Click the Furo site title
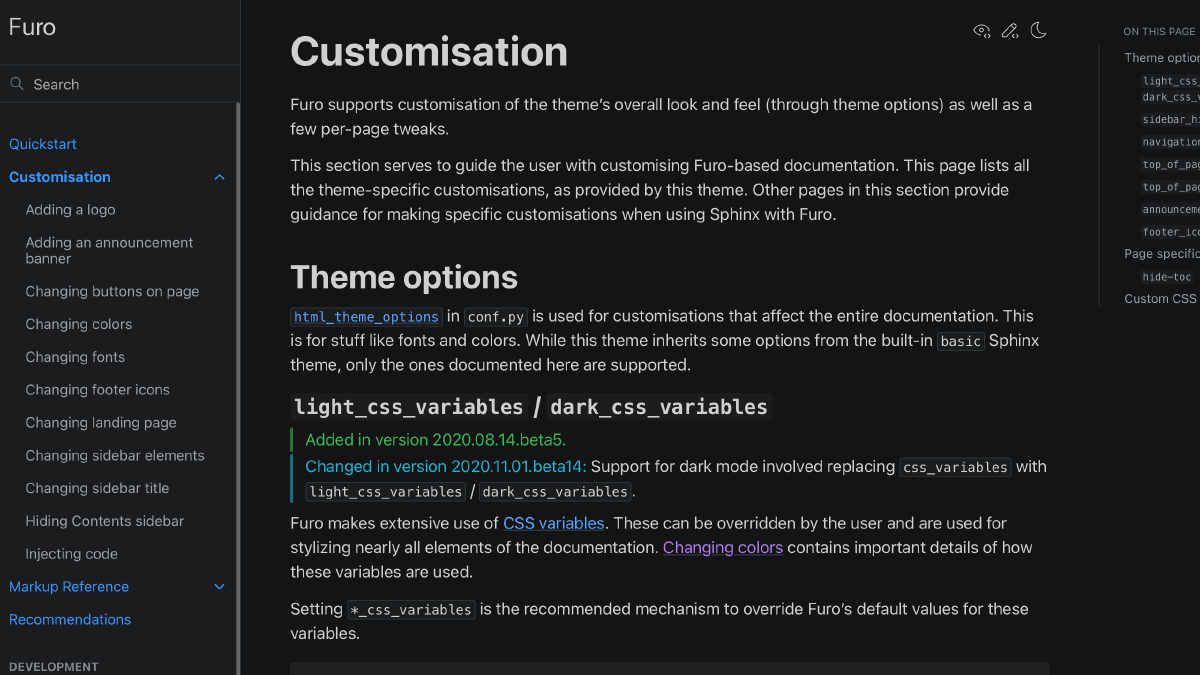The width and height of the screenshot is (1200, 675). 32,27
